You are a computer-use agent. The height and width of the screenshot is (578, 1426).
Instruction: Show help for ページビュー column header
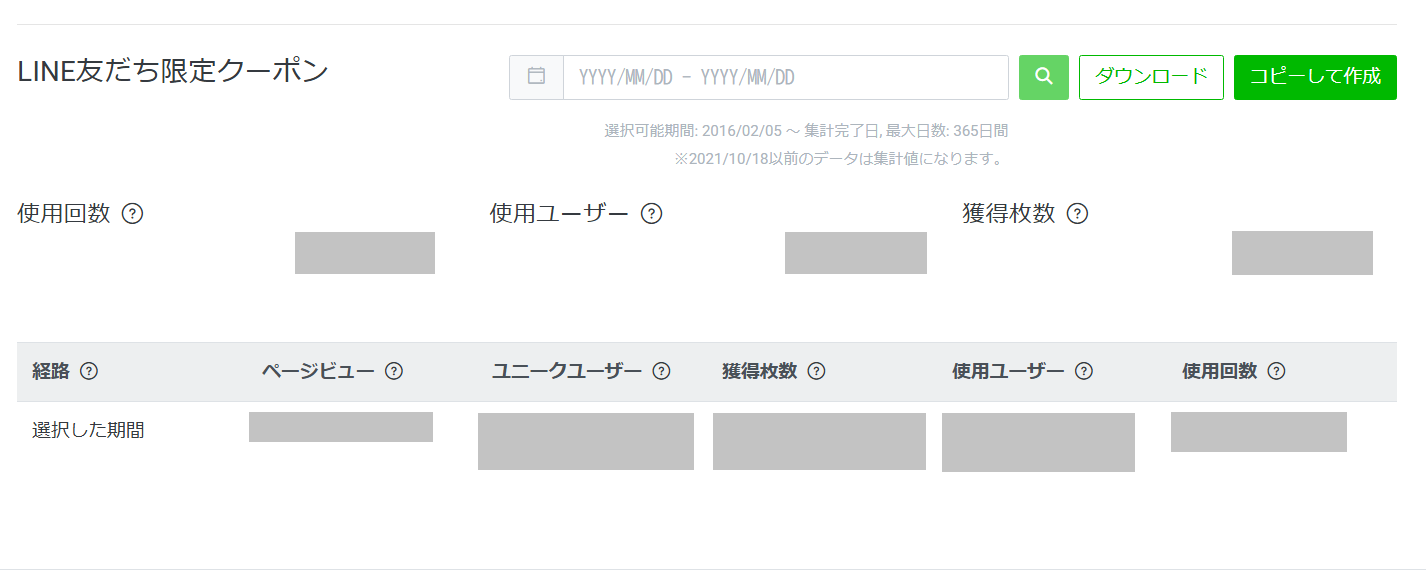coord(394,371)
